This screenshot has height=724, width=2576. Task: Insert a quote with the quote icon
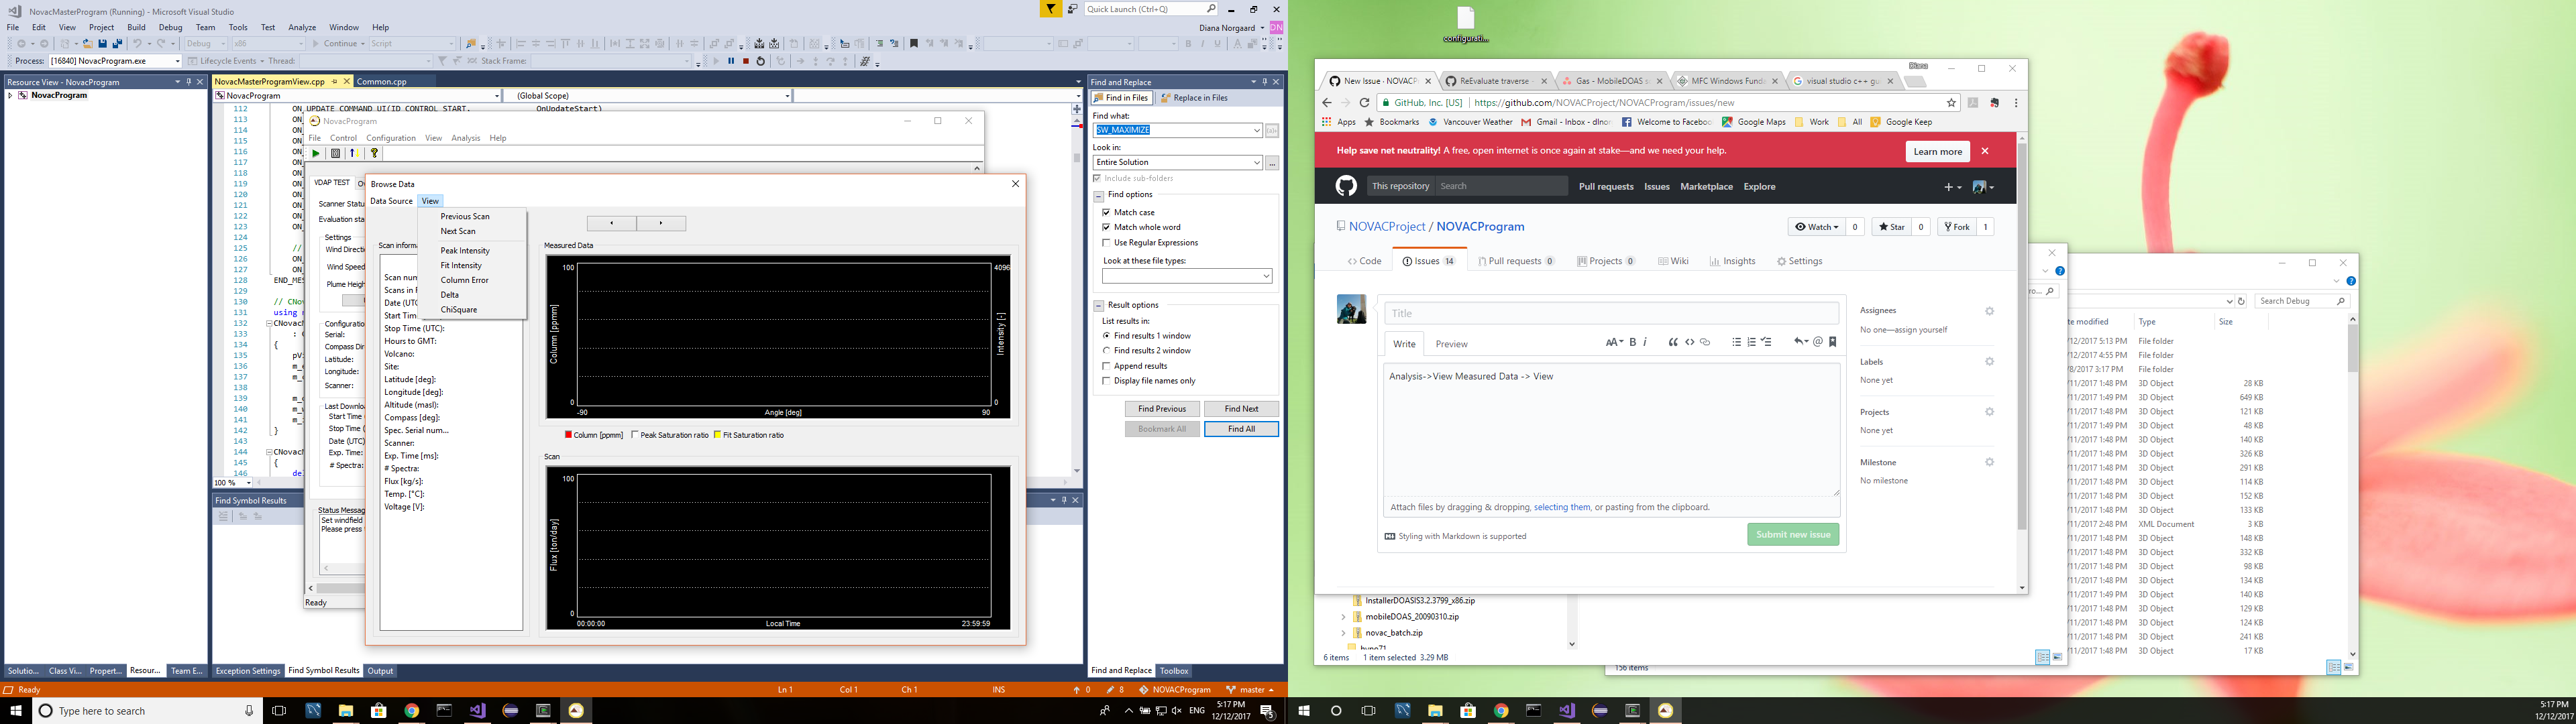click(1673, 342)
